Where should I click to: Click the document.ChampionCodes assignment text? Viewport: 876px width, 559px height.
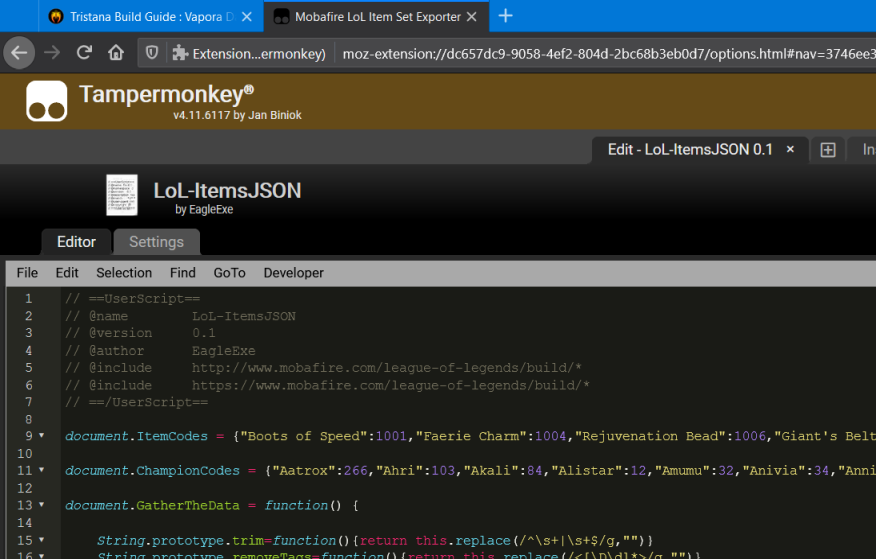[152, 471]
